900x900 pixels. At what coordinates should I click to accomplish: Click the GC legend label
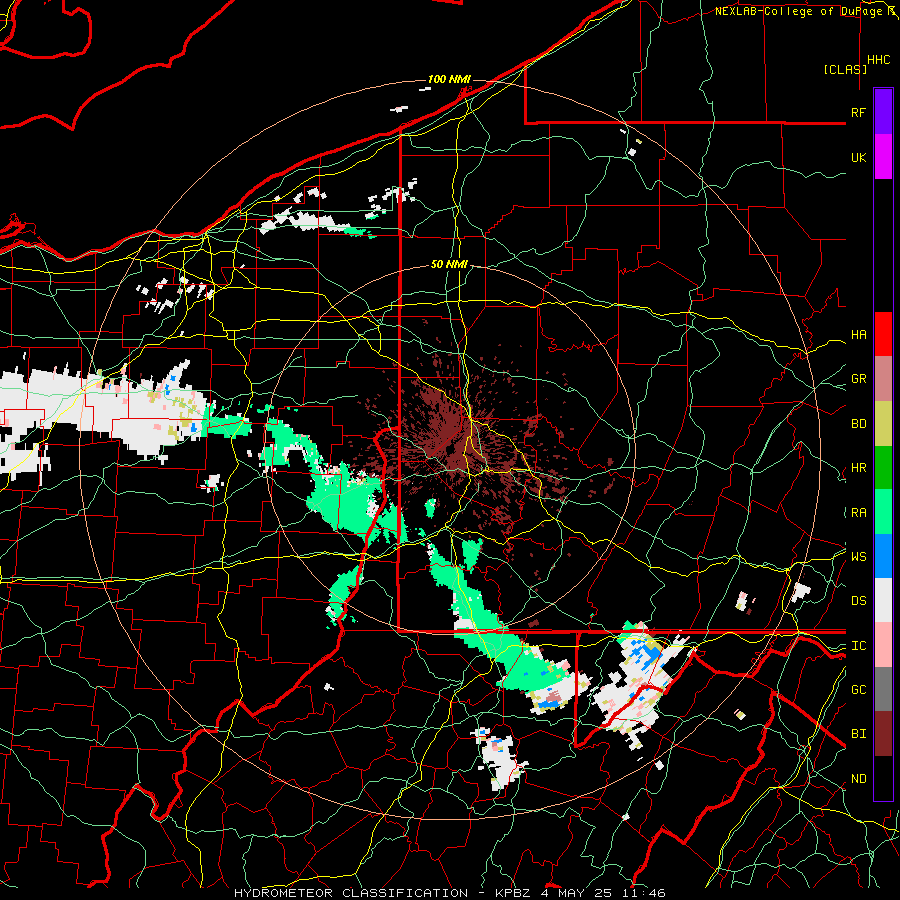(858, 690)
